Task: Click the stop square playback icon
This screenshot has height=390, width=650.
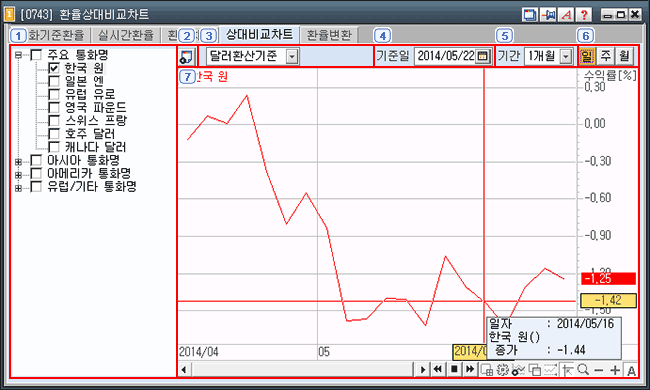Action: point(454,369)
